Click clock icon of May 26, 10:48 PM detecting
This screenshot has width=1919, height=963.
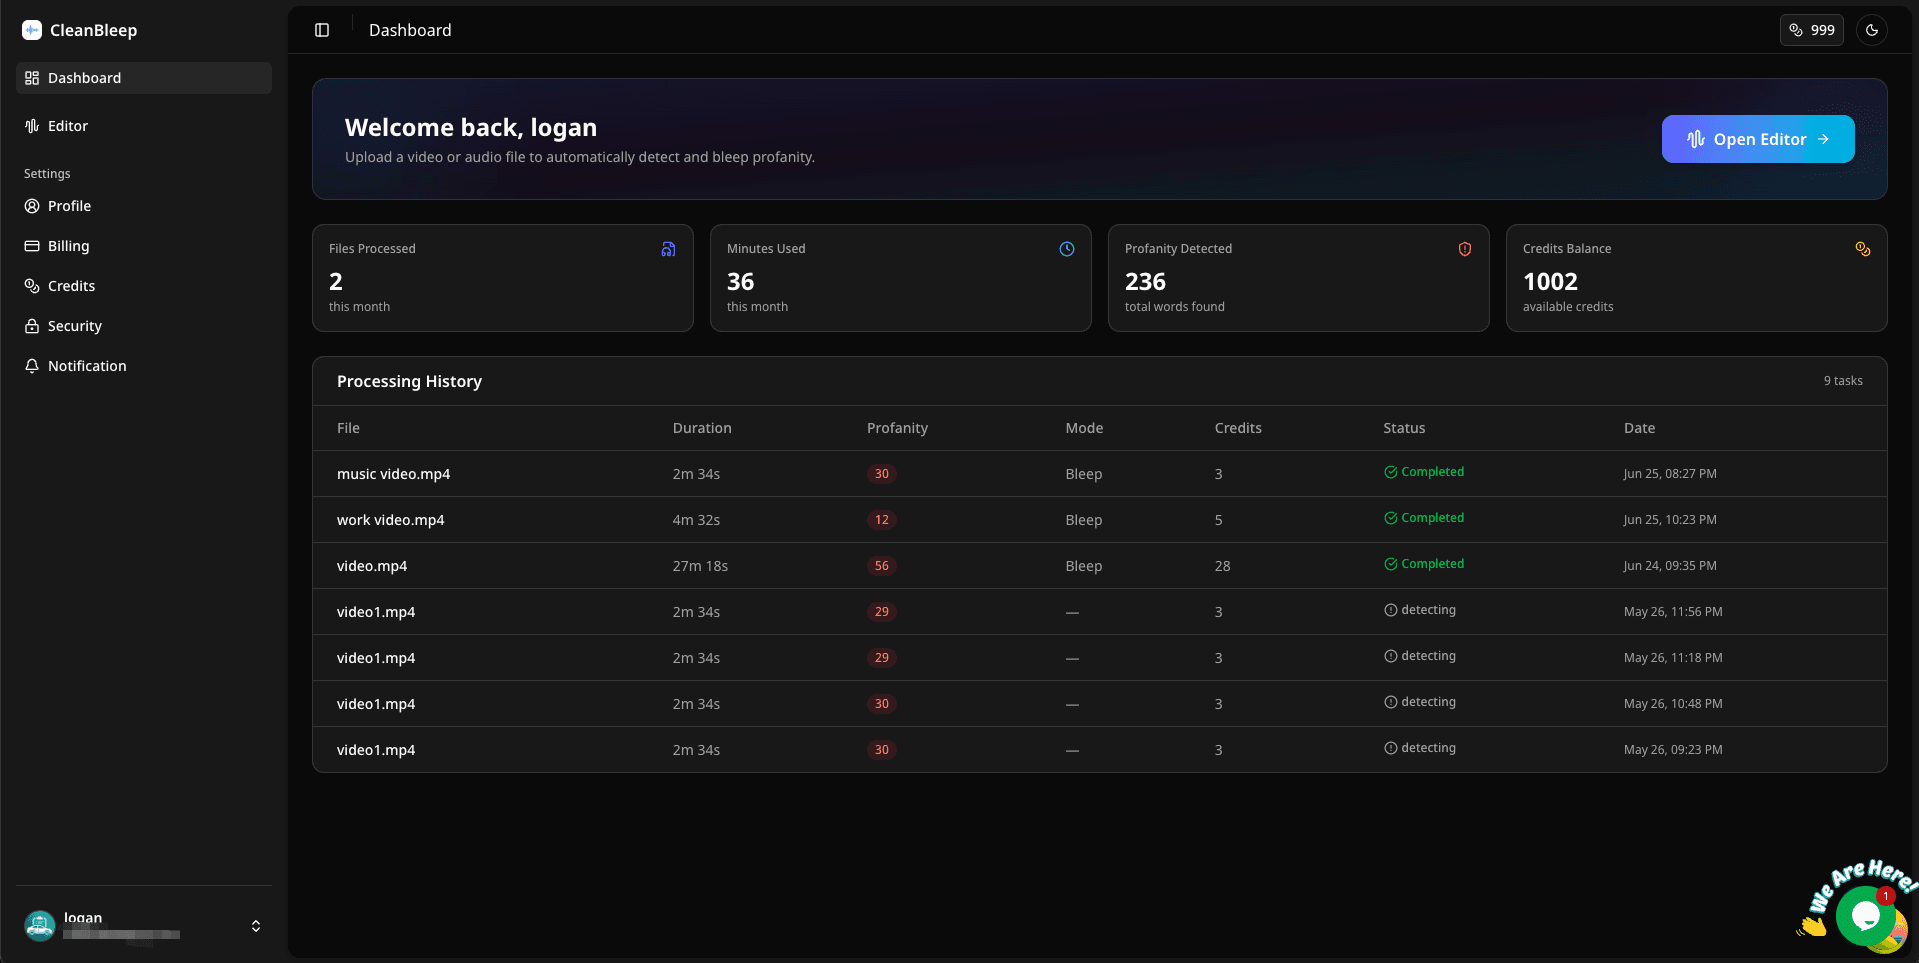(1390, 702)
